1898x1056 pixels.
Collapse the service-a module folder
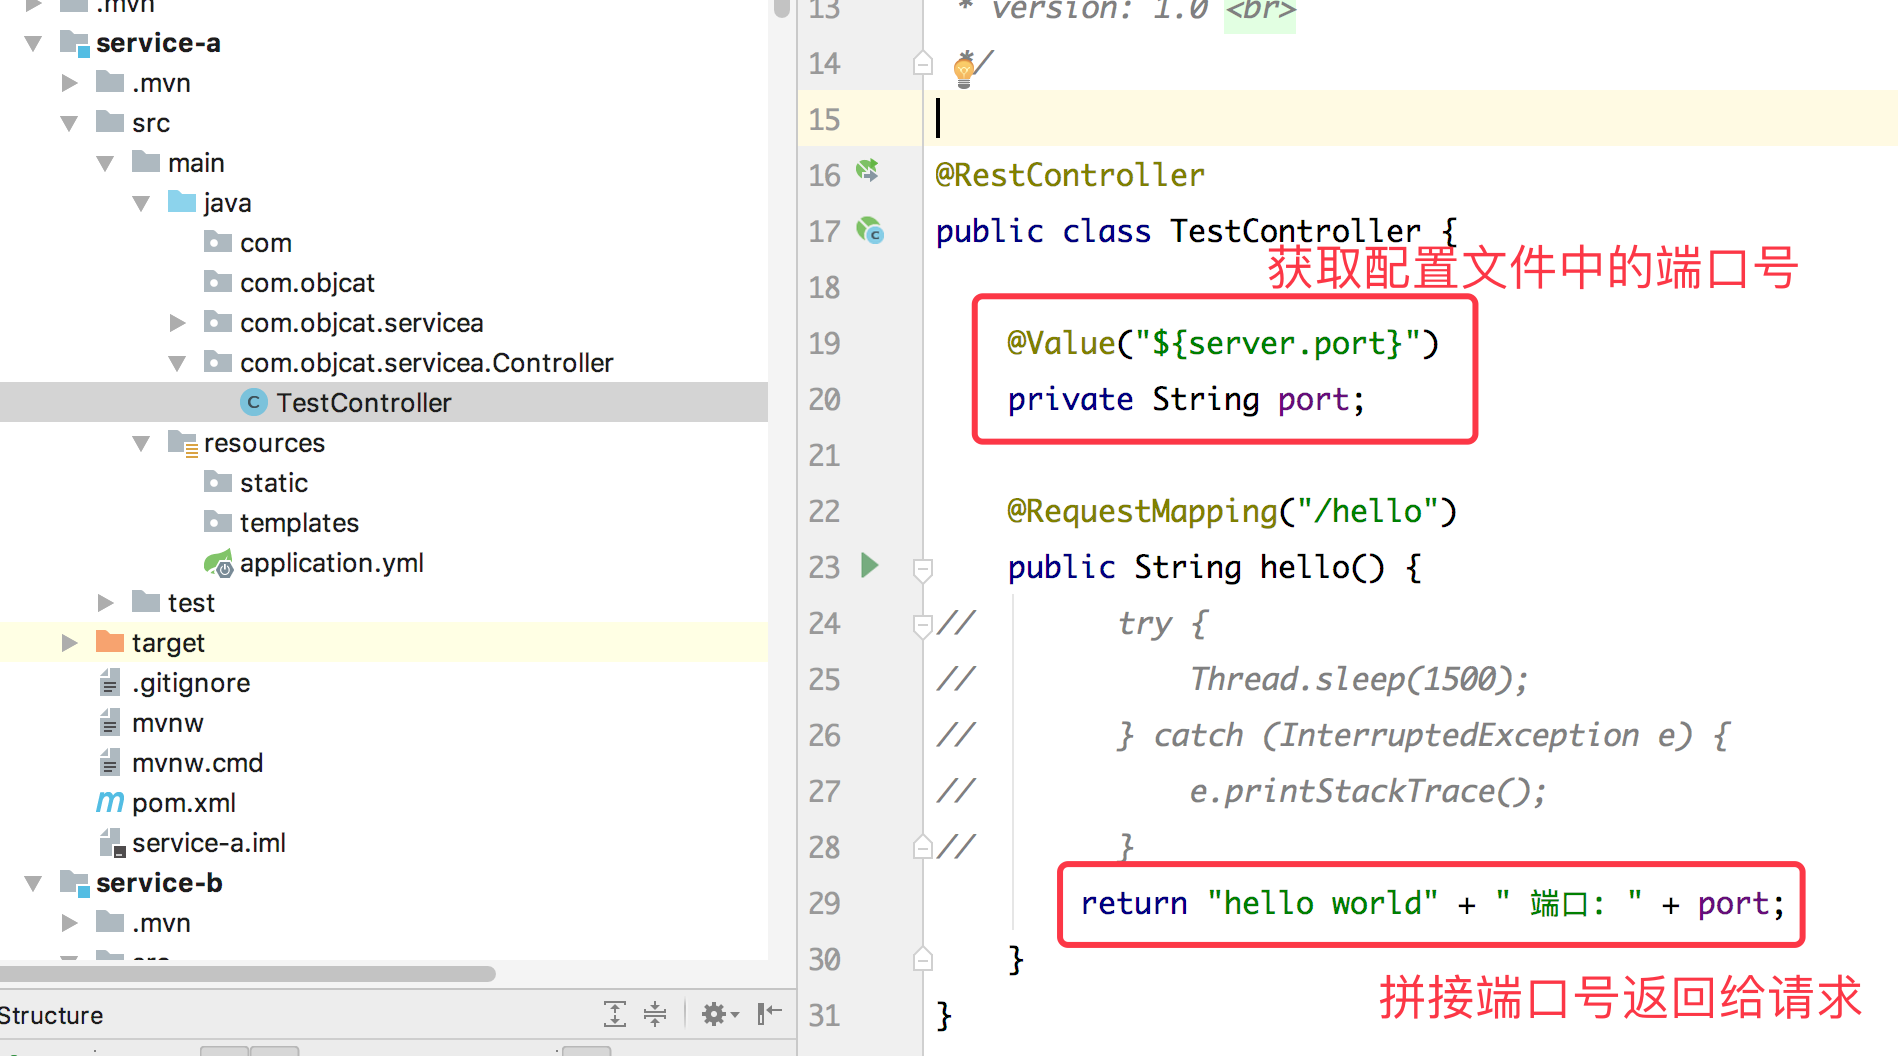point(33,43)
